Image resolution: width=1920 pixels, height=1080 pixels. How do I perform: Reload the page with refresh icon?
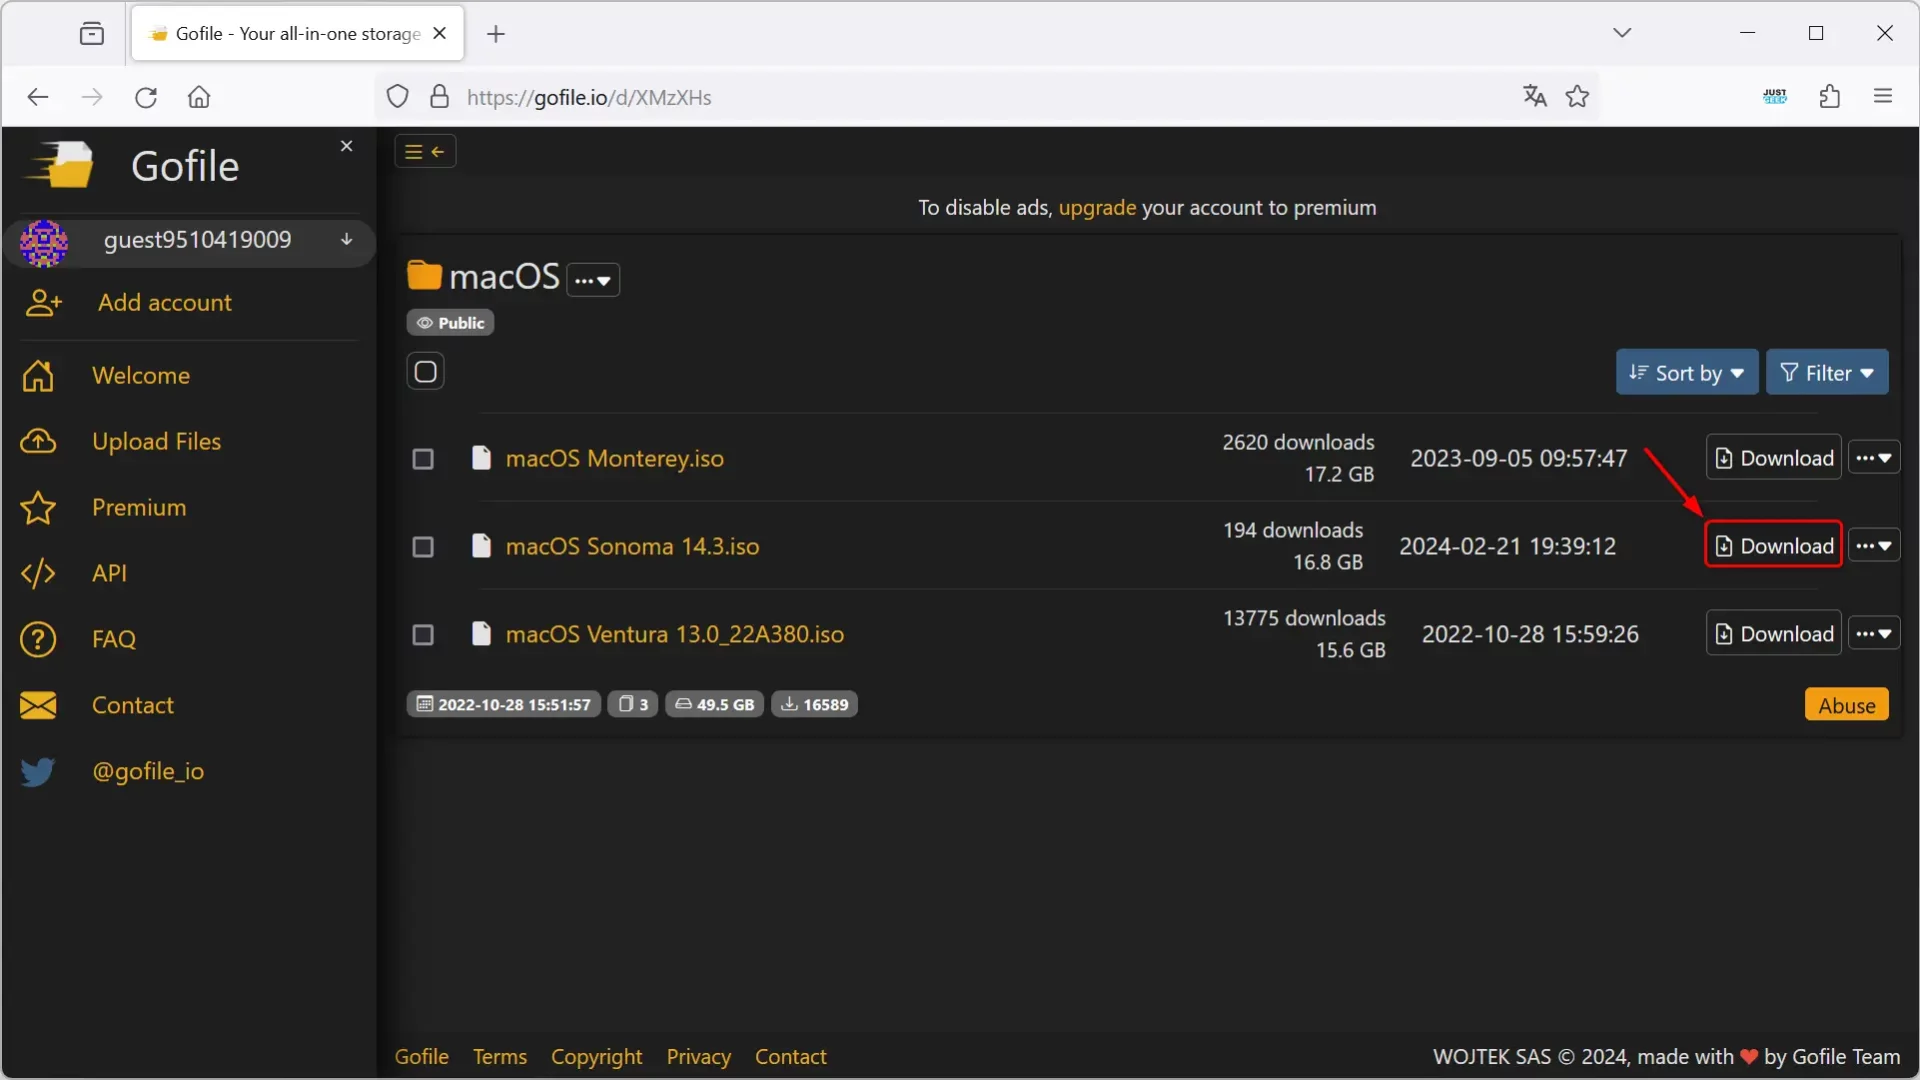(x=146, y=97)
